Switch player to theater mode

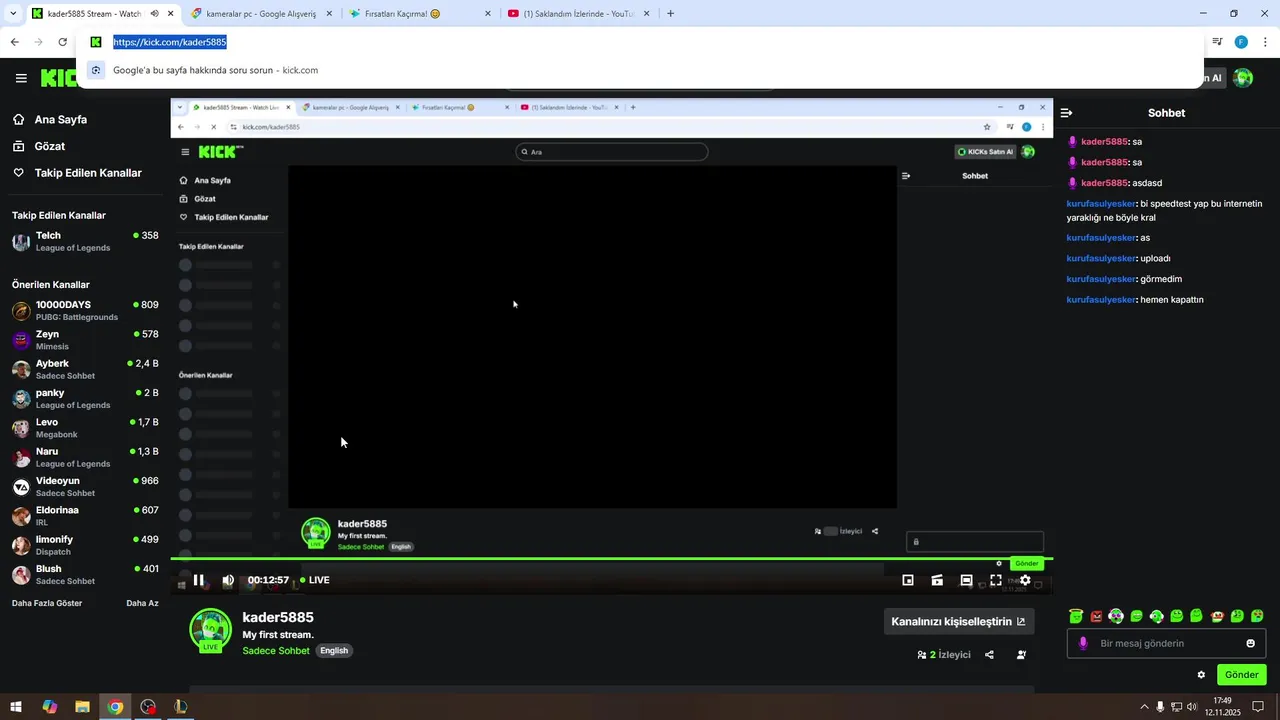[x=966, y=580]
